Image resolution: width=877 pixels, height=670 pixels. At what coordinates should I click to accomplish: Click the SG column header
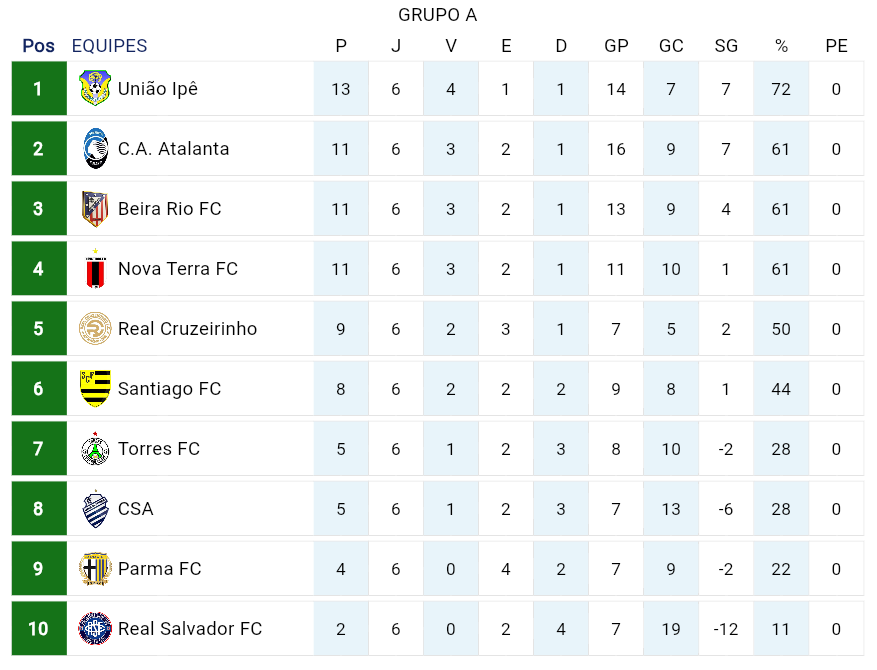click(x=726, y=46)
